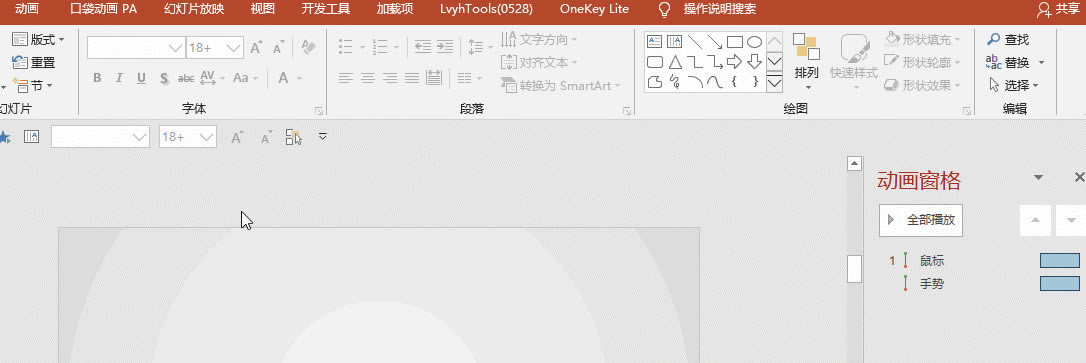Viewport: 1086px width, 363px height.
Task: Select the triangle shape
Action: point(674,62)
